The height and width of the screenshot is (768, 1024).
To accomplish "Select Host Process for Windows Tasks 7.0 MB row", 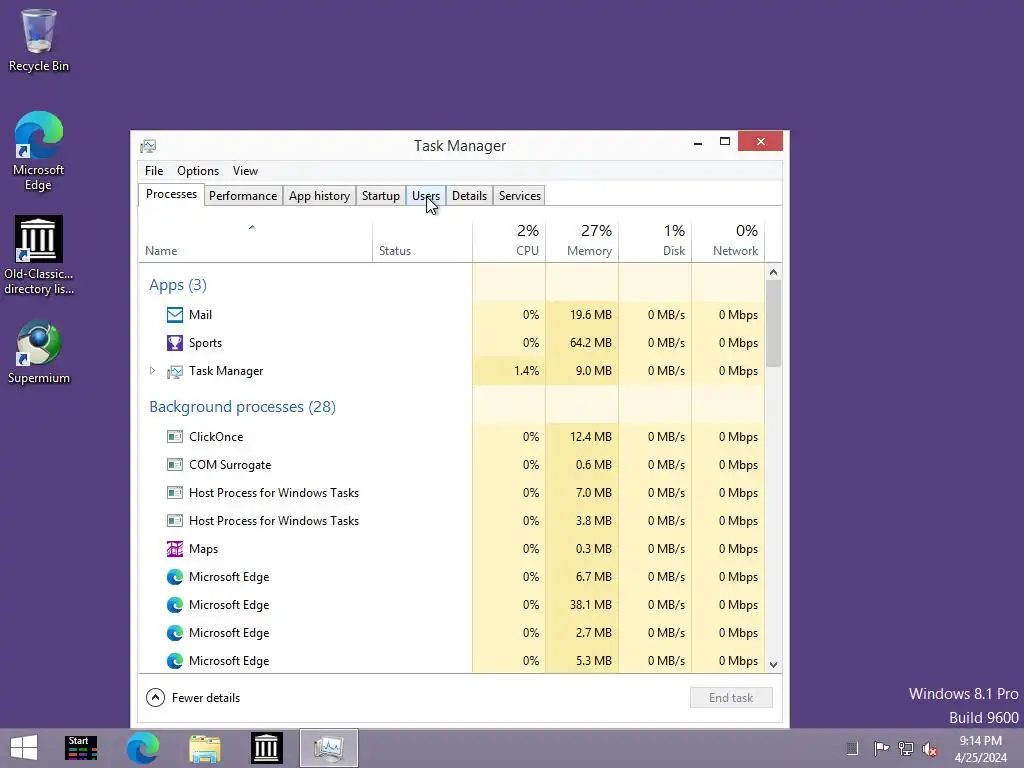I will click(x=451, y=493).
